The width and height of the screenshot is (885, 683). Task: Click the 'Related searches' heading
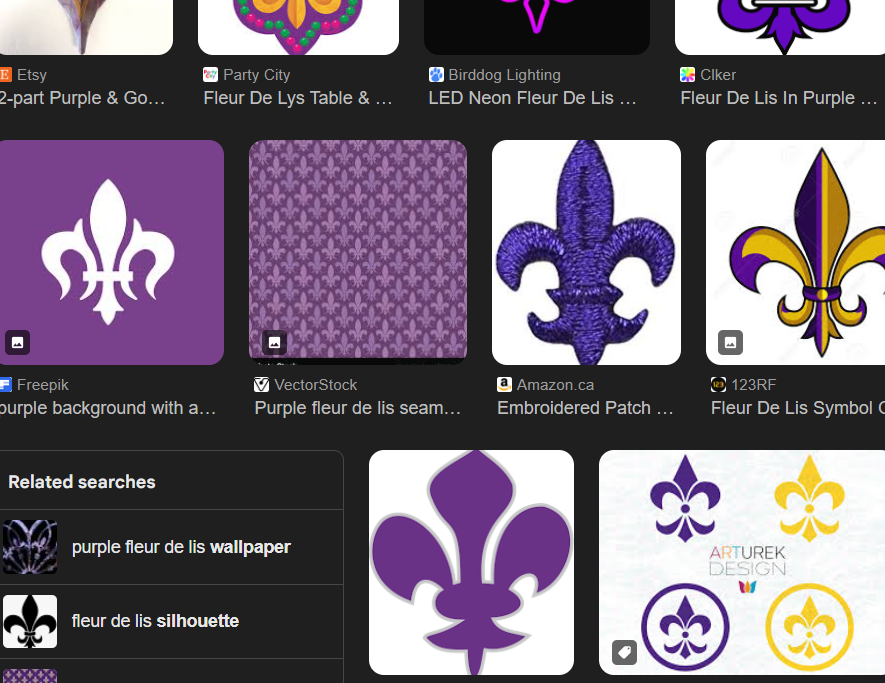coord(82,481)
